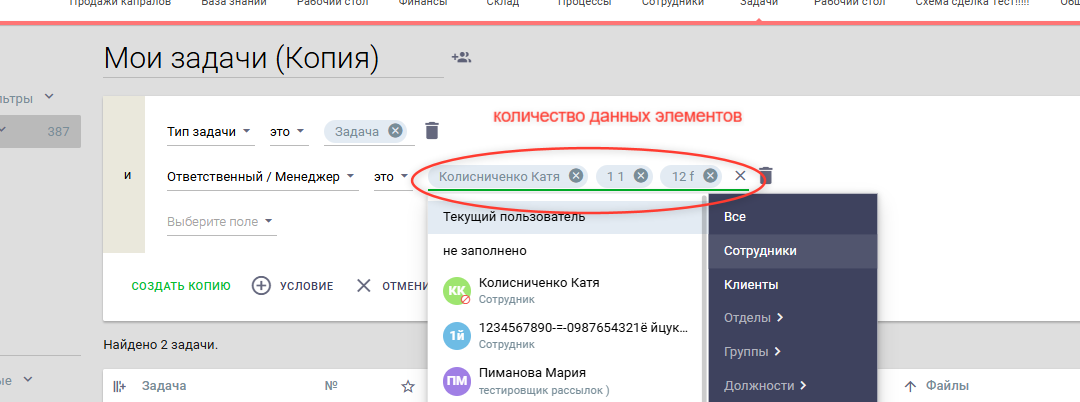Image resolution: width=1080 pixels, height=402 pixels.
Task: Select Текущий пользователь from the list
Action: pyautogui.click(x=514, y=217)
